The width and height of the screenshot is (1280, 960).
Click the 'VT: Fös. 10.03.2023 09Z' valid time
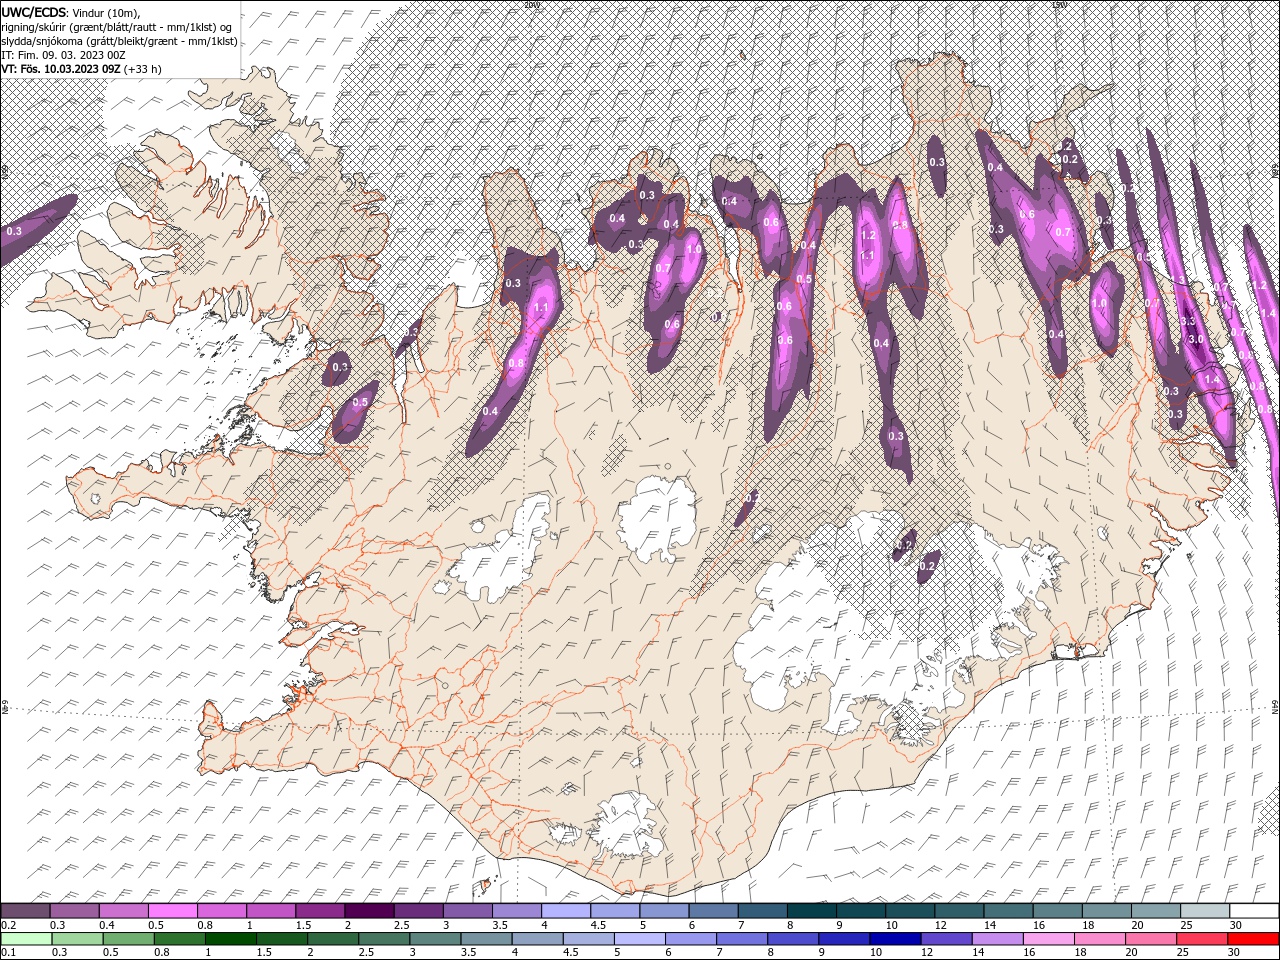(x=61, y=69)
